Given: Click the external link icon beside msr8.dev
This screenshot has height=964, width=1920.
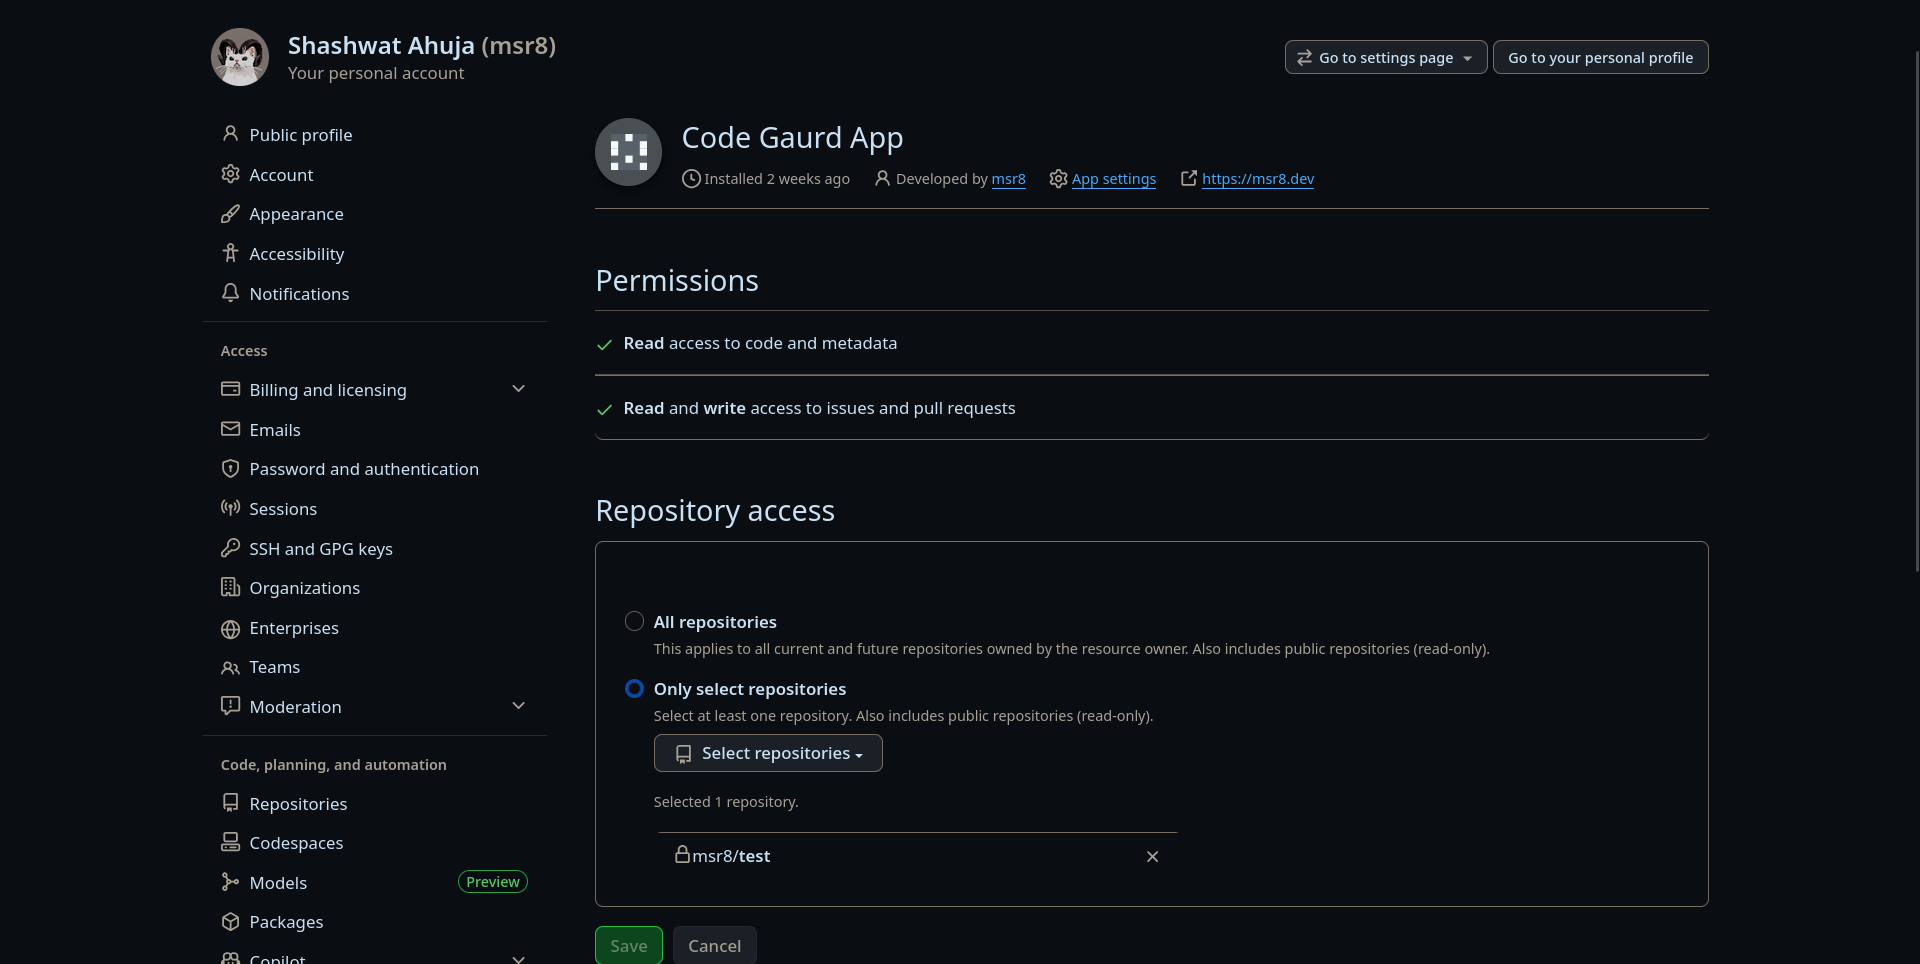Looking at the screenshot, I should 1189,178.
